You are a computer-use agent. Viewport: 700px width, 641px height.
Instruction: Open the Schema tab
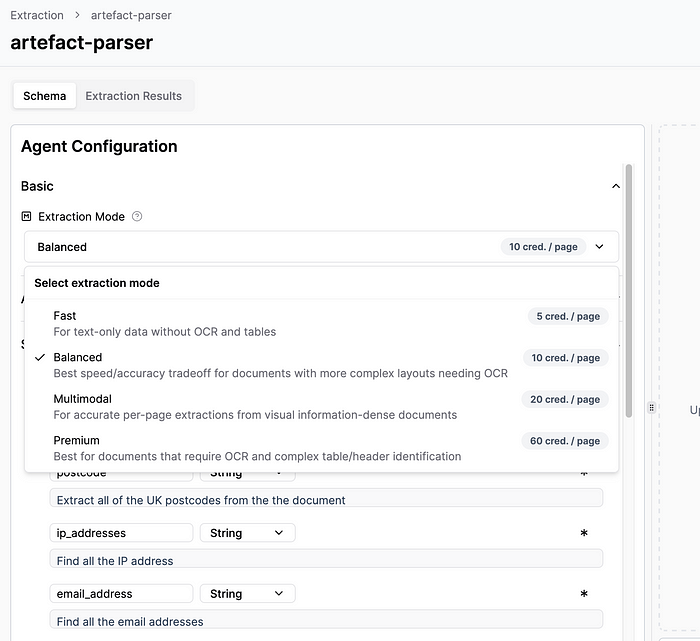(x=45, y=96)
